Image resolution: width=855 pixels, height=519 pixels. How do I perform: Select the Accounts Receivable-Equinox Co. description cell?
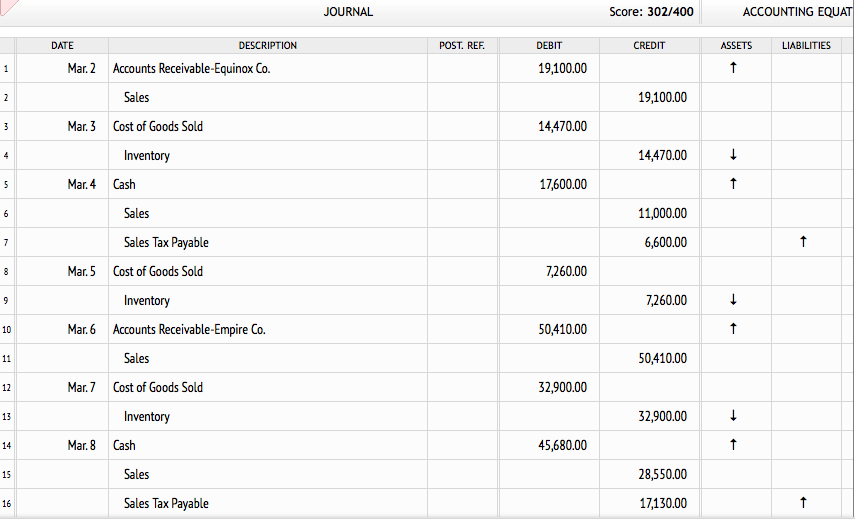[268, 69]
